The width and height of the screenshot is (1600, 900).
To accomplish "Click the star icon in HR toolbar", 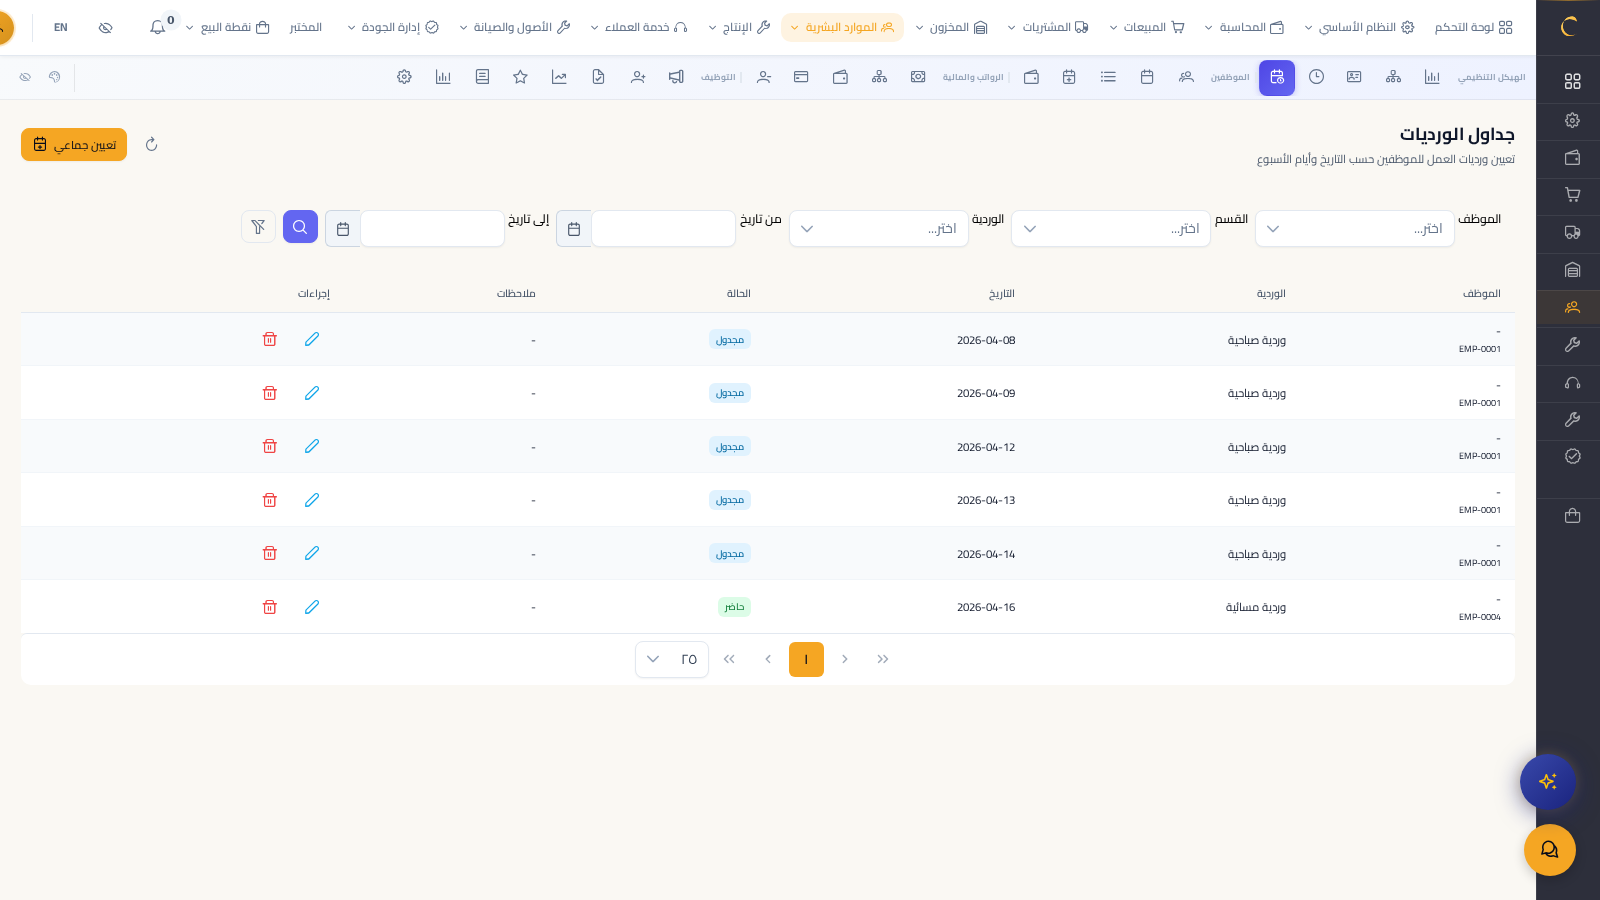I will (x=520, y=77).
